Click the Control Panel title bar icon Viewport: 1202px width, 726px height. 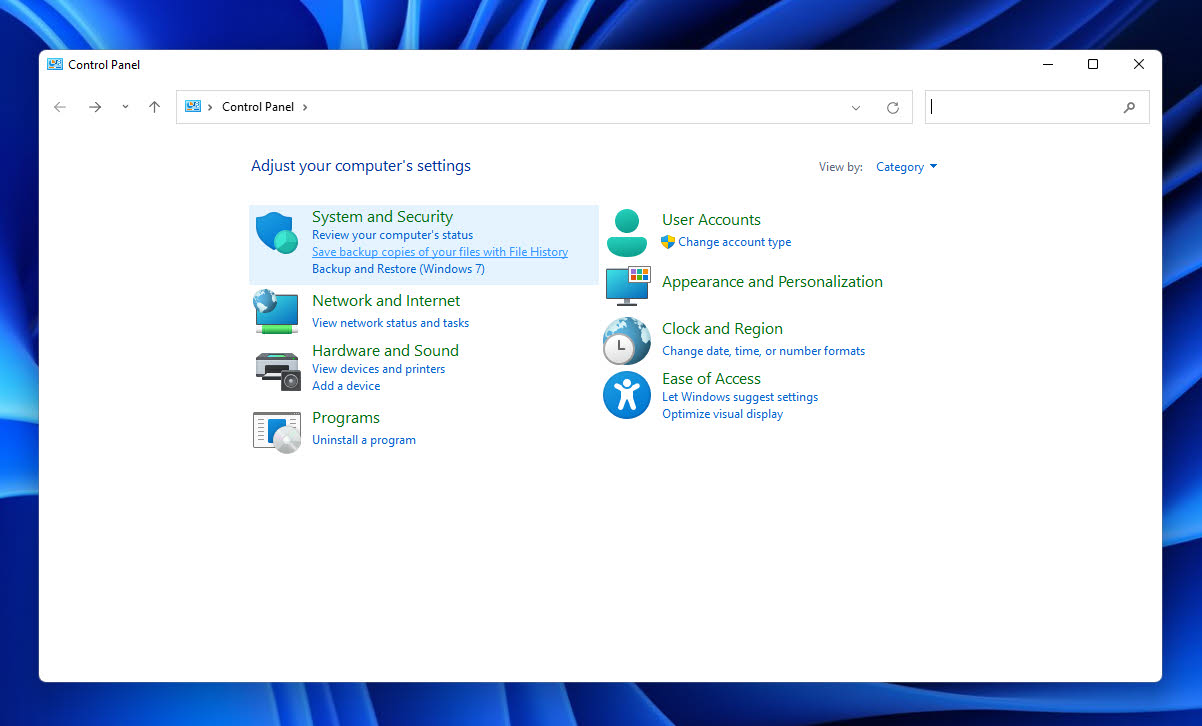tap(55, 64)
